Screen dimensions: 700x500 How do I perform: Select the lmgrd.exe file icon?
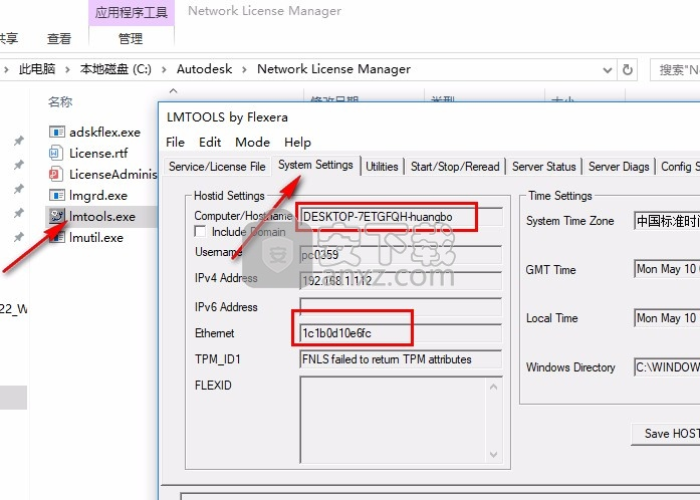(57, 195)
